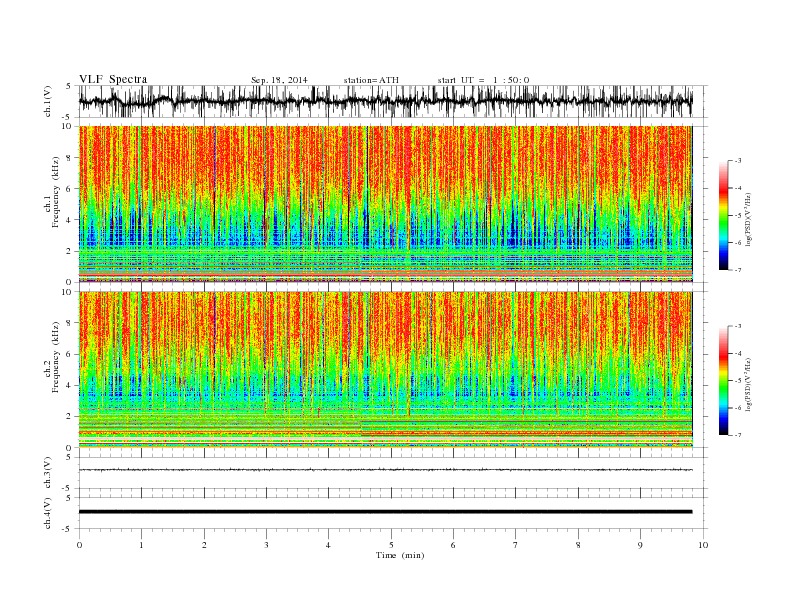792x612 pixels.
Task: Click the "7" tick on the time axis
Action: [515, 545]
